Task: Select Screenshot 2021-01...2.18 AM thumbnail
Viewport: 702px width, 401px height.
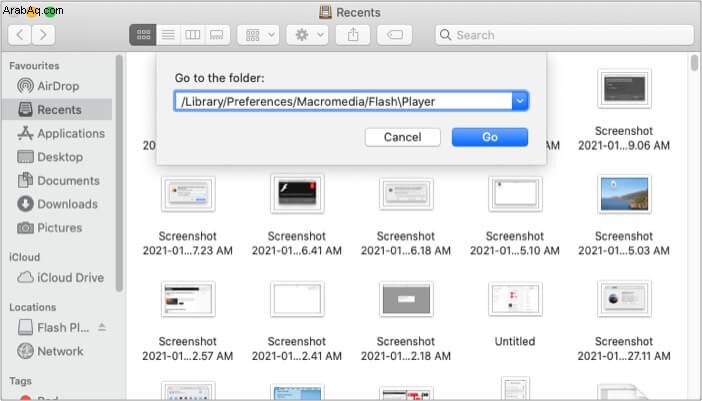Action: pyautogui.click(x=406, y=299)
